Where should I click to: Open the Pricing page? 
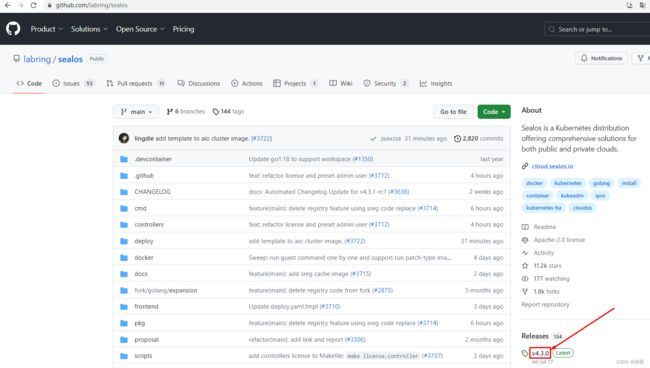point(183,29)
